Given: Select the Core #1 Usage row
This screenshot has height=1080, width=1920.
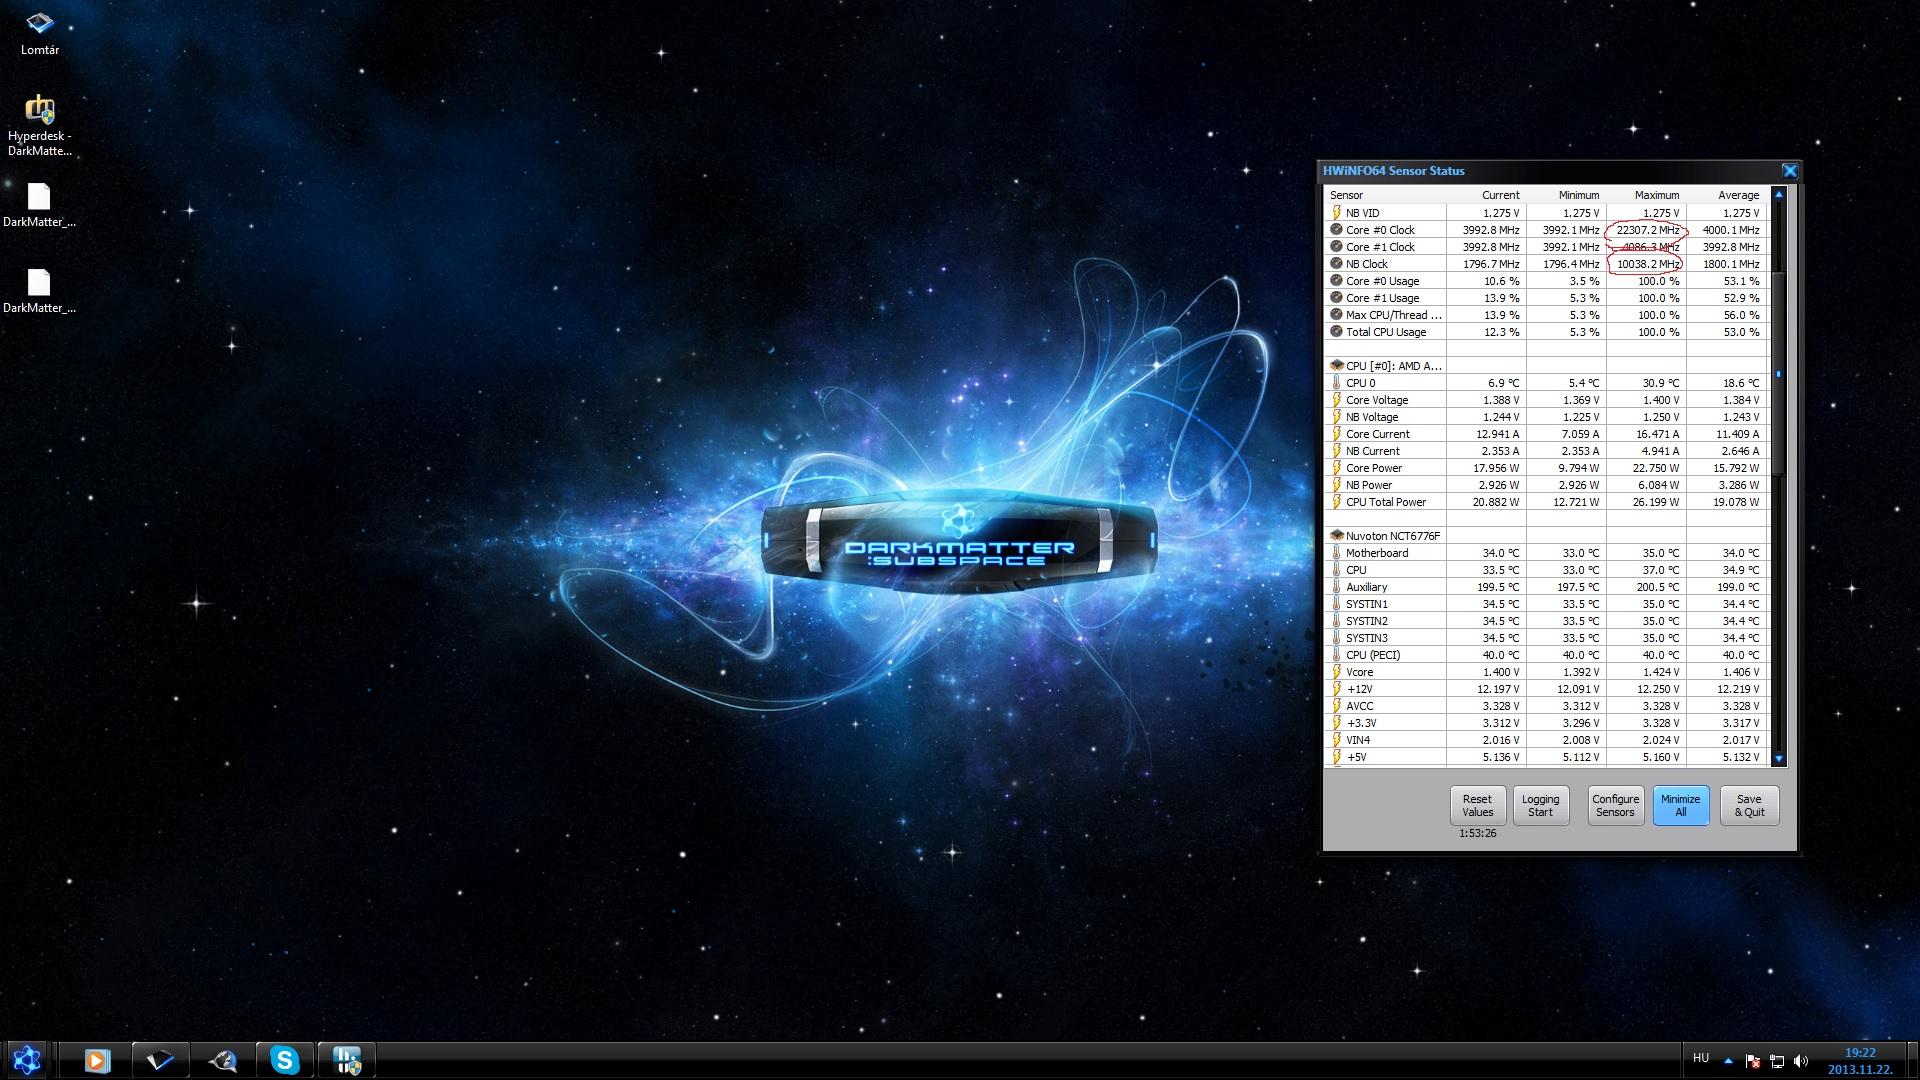Looking at the screenshot, I should coord(1547,298).
